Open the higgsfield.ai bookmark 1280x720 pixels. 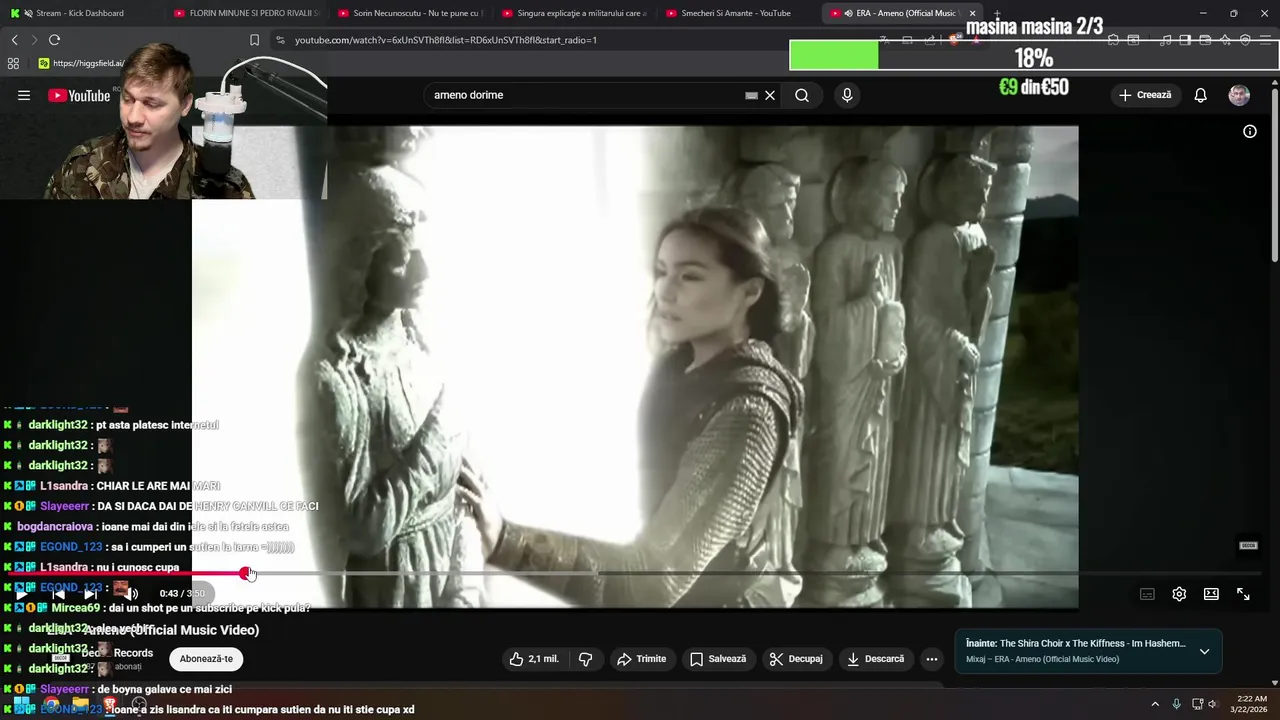(x=81, y=63)
